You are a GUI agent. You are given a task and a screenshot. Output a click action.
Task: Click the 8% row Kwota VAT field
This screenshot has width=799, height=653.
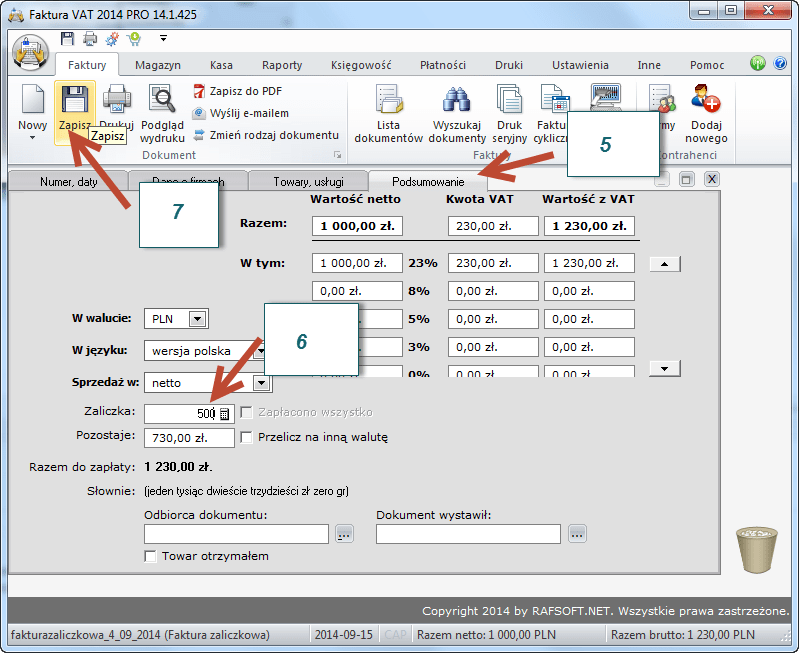pos(493,291)
